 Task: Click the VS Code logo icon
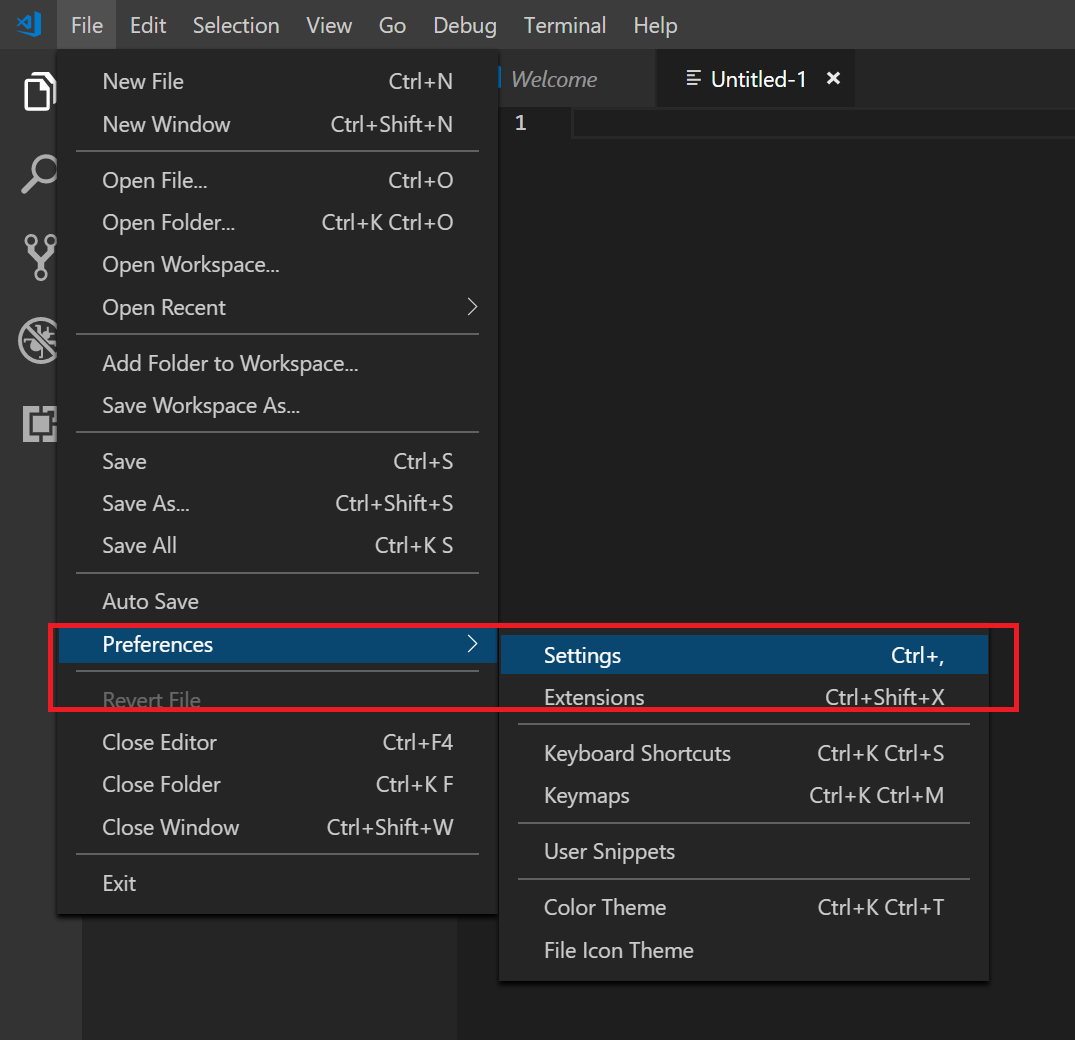coord(29,25)
